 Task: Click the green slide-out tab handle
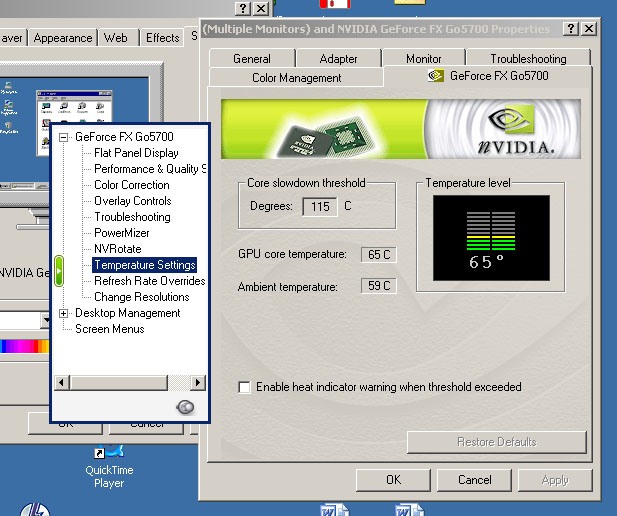point(59,270)
